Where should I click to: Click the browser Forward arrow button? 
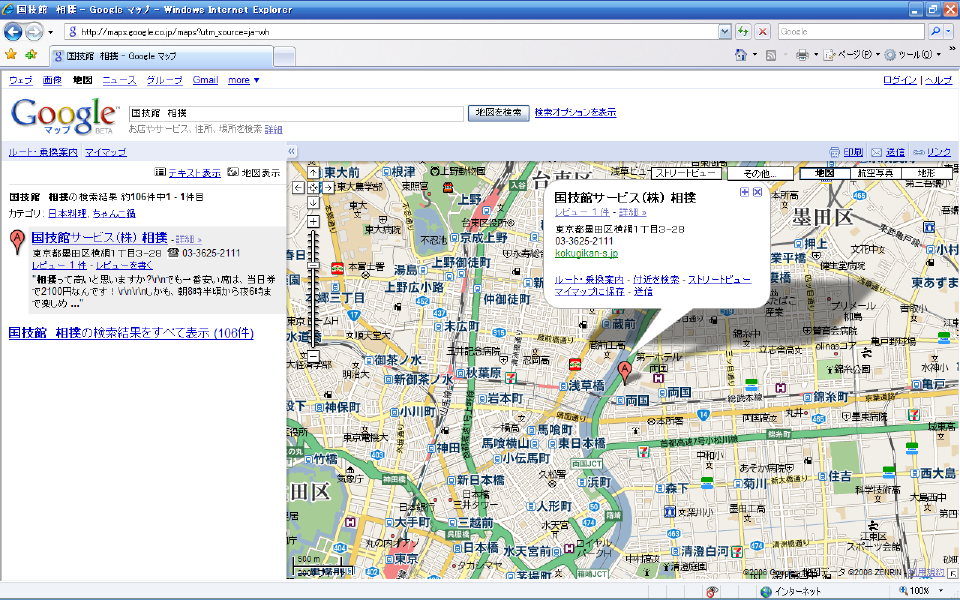(x=34, y=31)
